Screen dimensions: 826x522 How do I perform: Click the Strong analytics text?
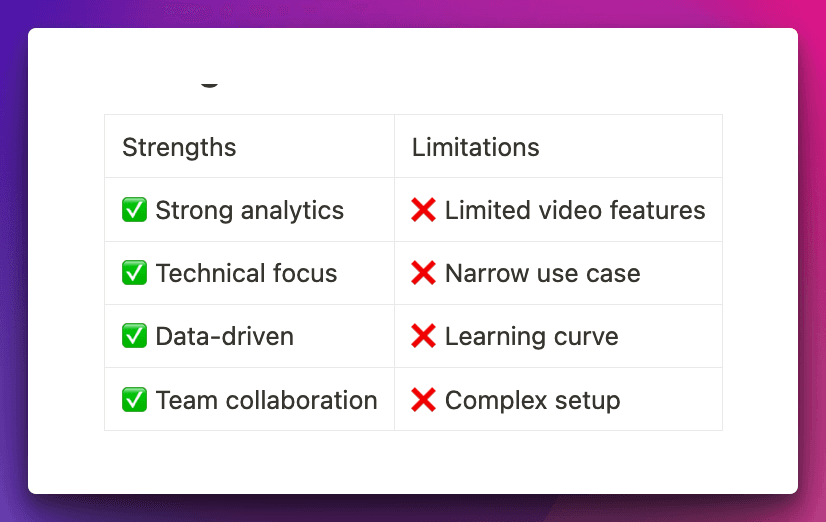coord(249,210)
